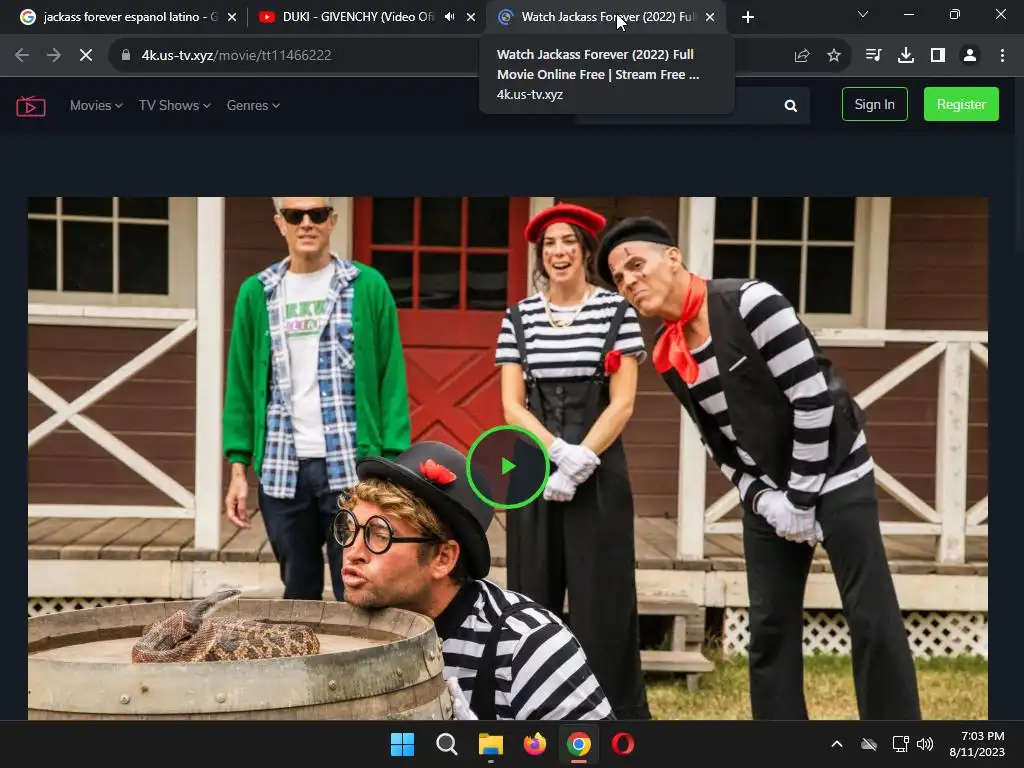1024x768 pixels.
Task: Open a new browser tab
Action: pyautogui.click(x=748, y=18)
